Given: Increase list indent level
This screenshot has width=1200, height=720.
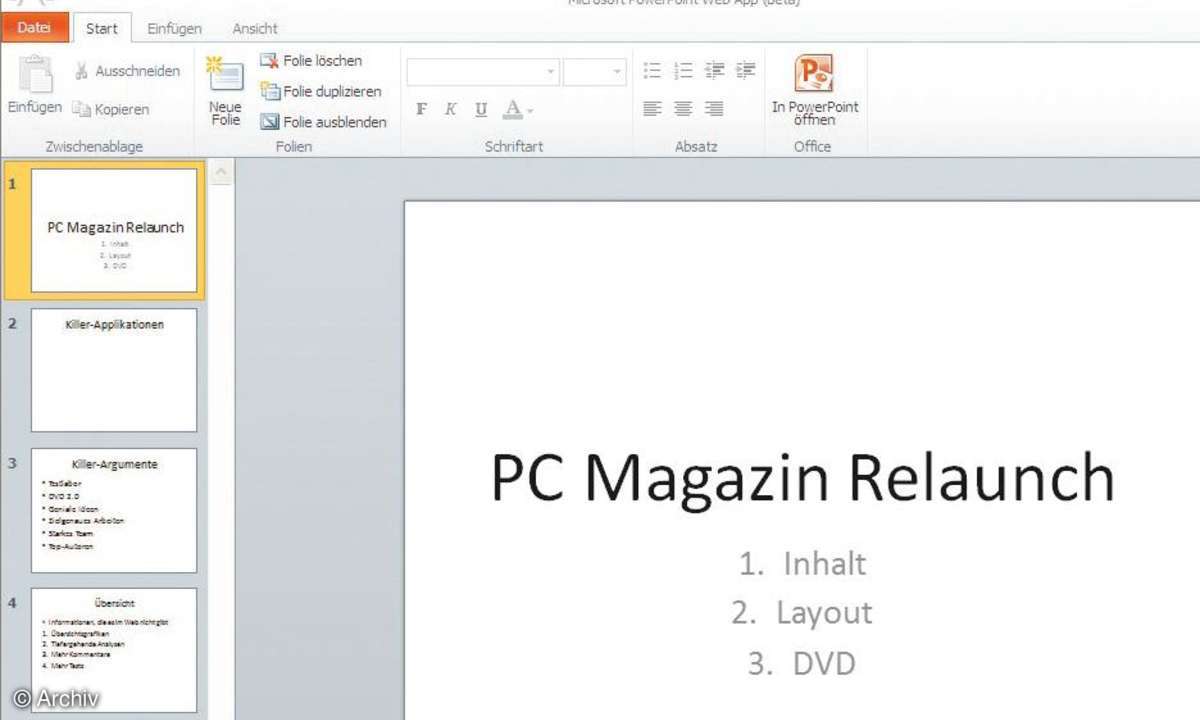Looking at the screenshot, I should point(745,70).
